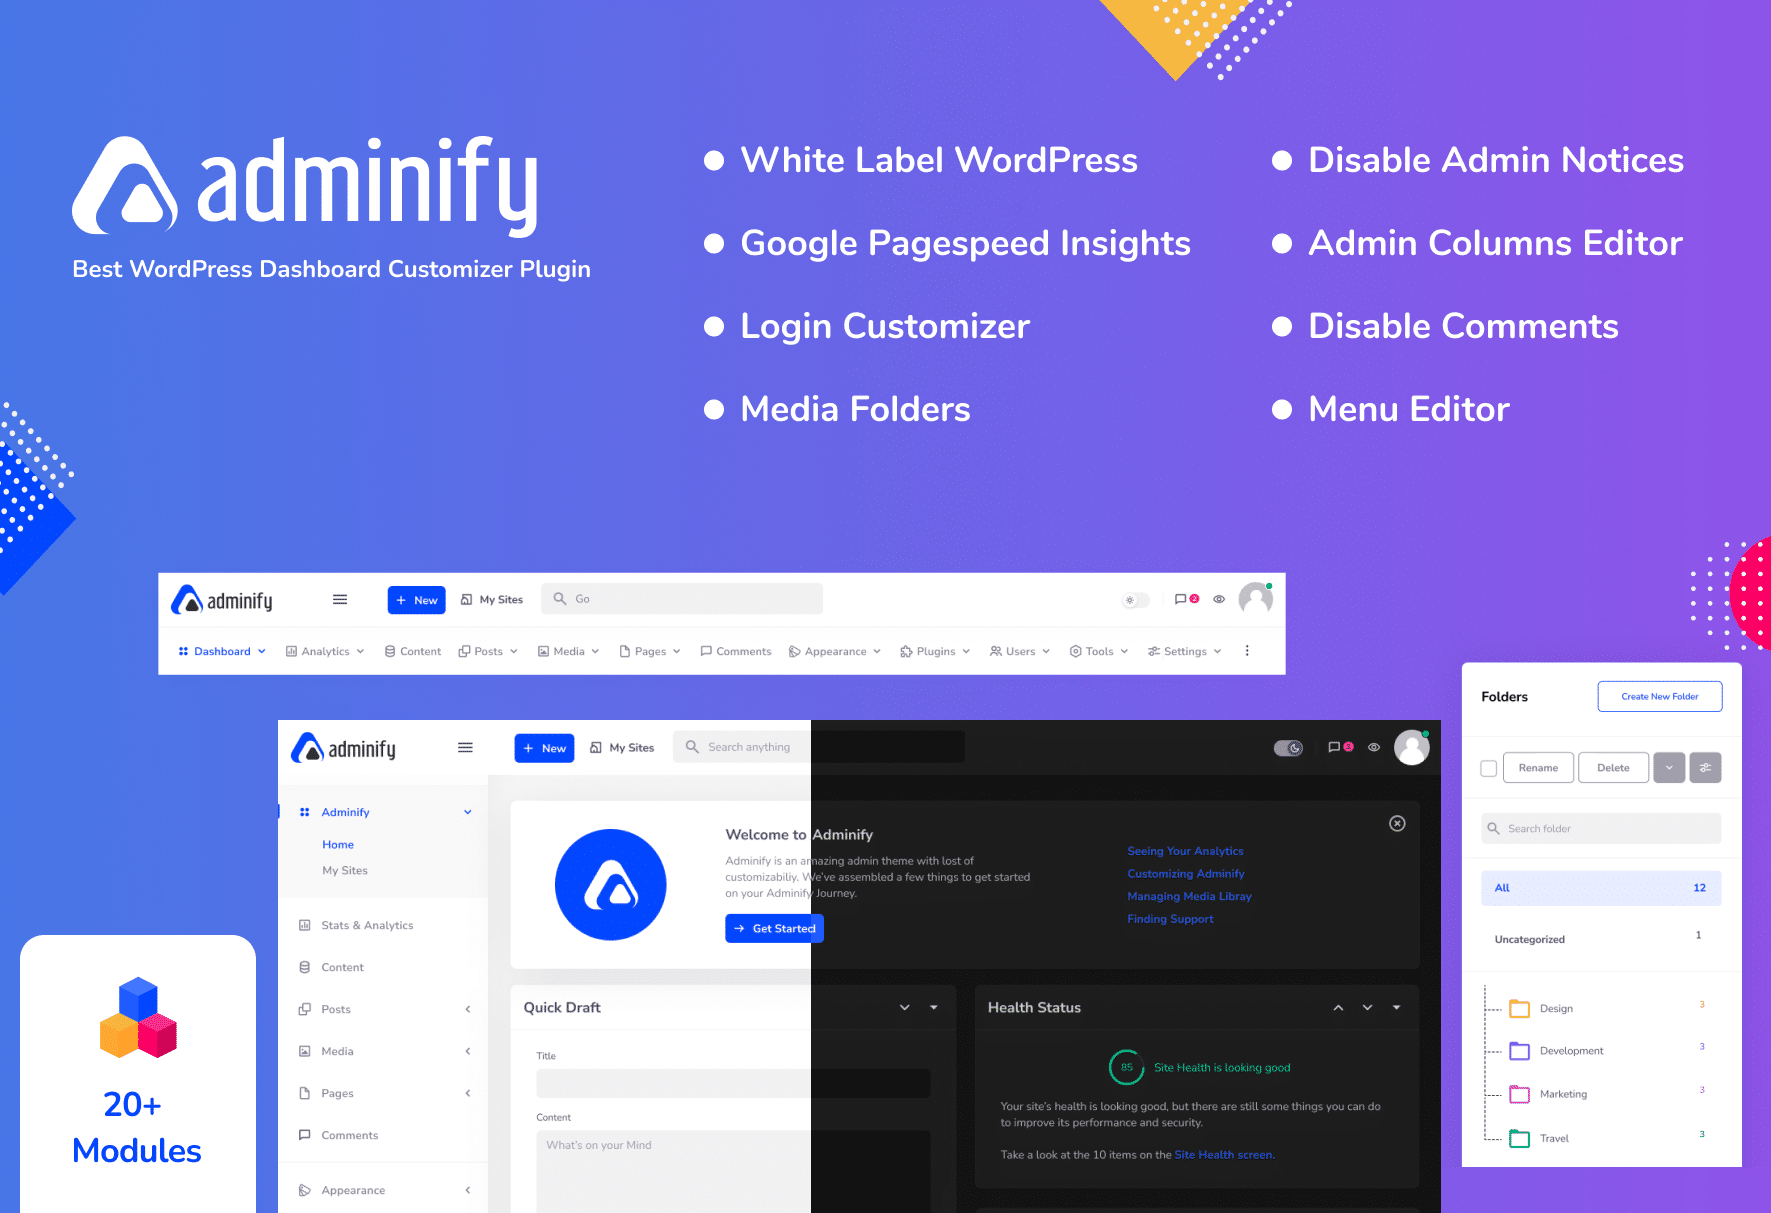Click the Design folder icon

tap(1520, 1008)
